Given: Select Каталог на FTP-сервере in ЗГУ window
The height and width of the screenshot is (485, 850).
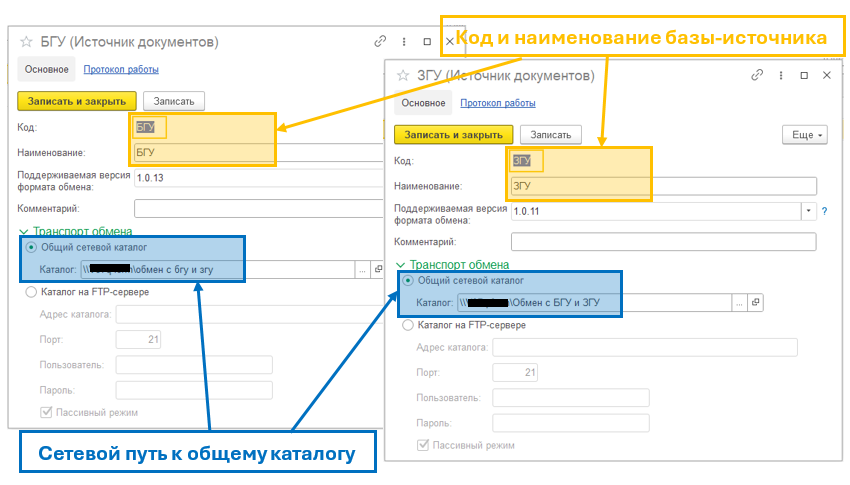Looking at the screenshot, I should [x=408, y=325].
